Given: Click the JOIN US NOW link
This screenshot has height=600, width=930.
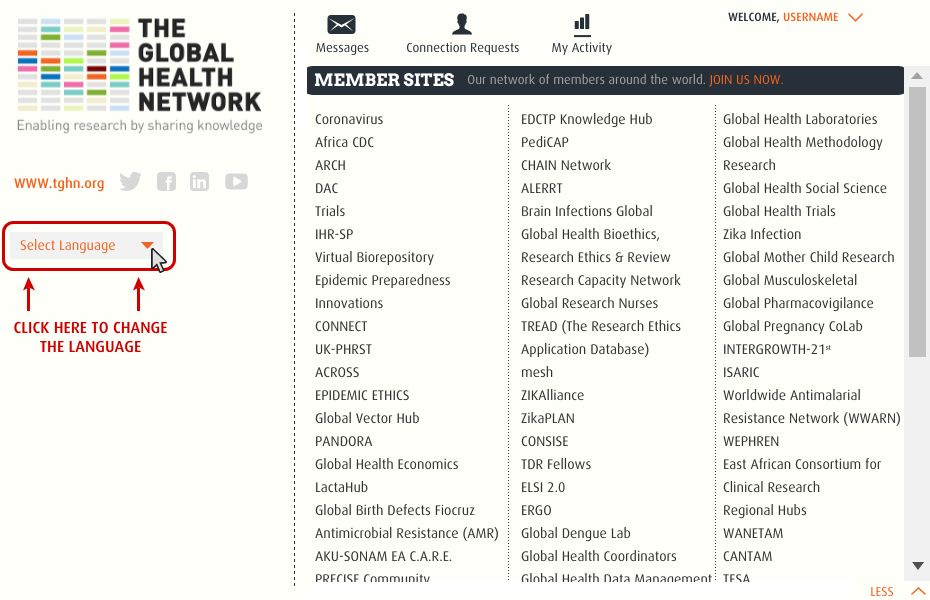Looking at the screenshot, I should click(x=746, y=80).
